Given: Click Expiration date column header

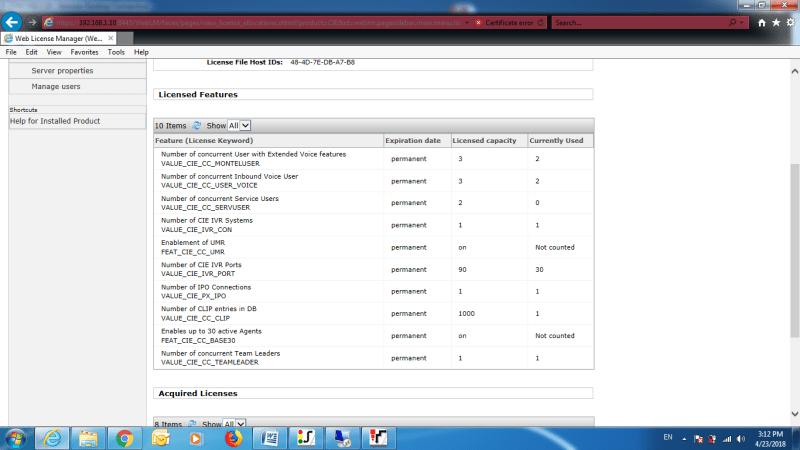Looking at the screenshot, I should tap(413, 140).
